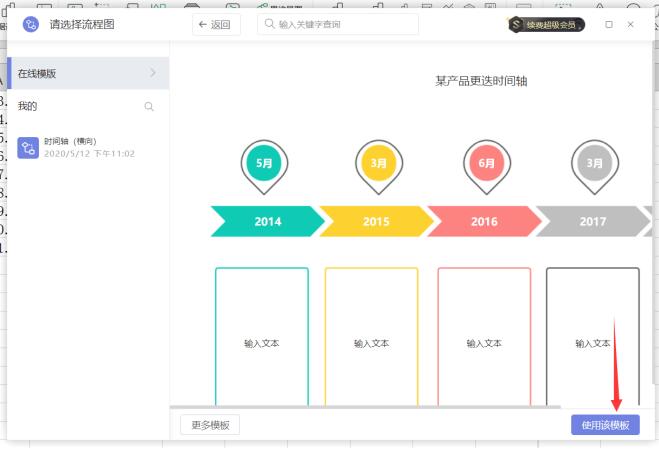The height and width of the screenshot is (452, 659).
Task: Close the flowchart selection dialog
Action: coord(630,24)
